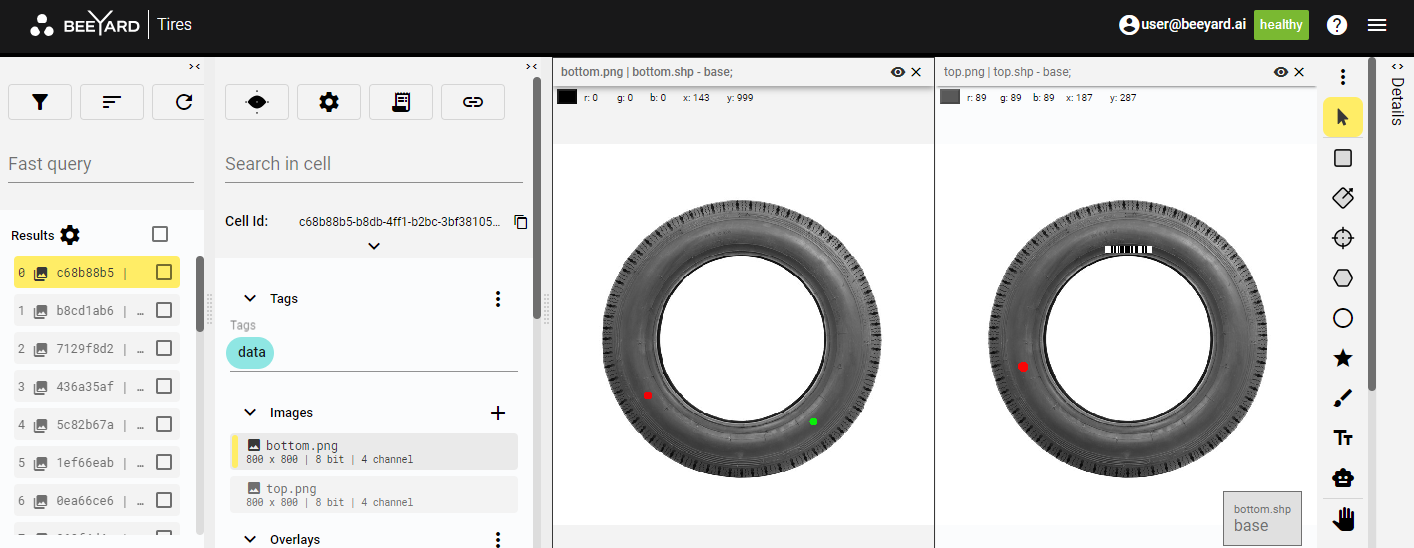Select the circle drawing tool
Screen dimensions: 1414x548
1343,318
